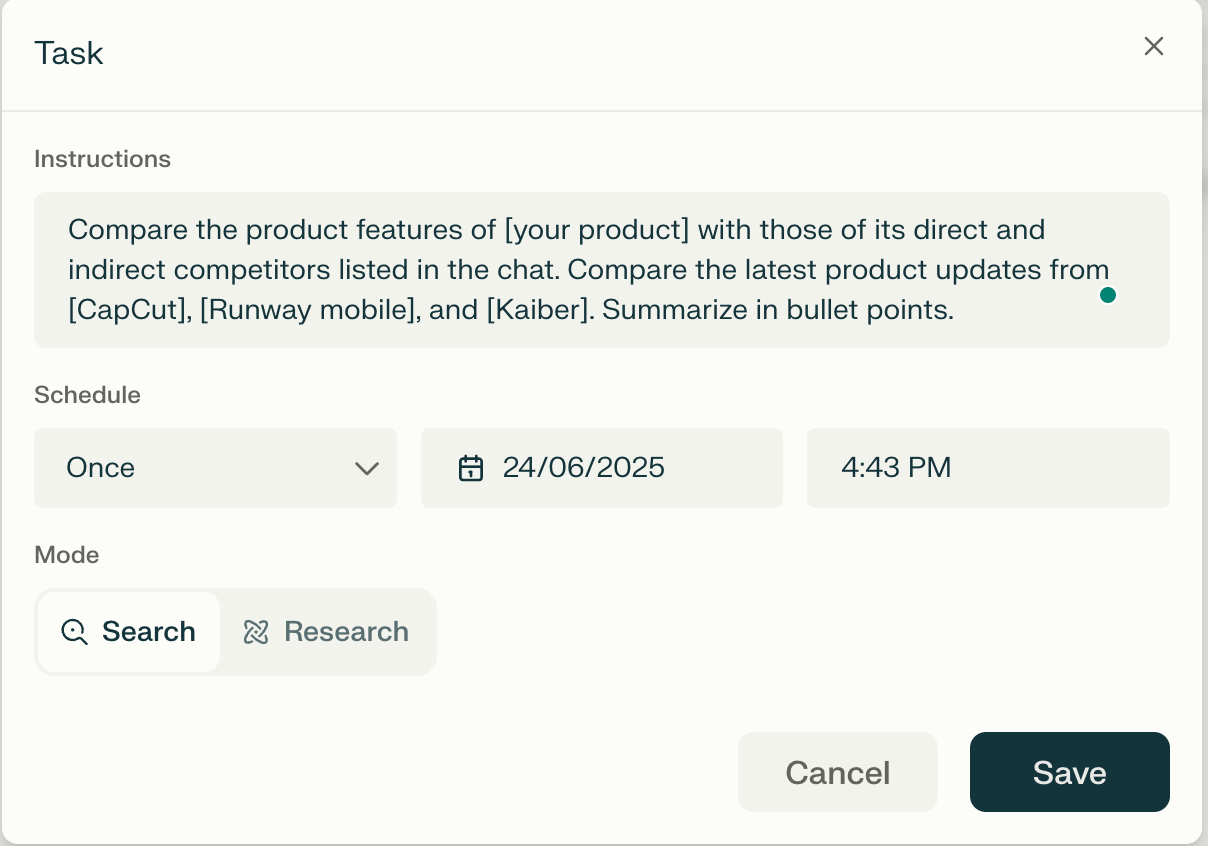This screenshot has height=846, width=1208.
Task: Click the Mode label
Action: [x=66, y=555]
